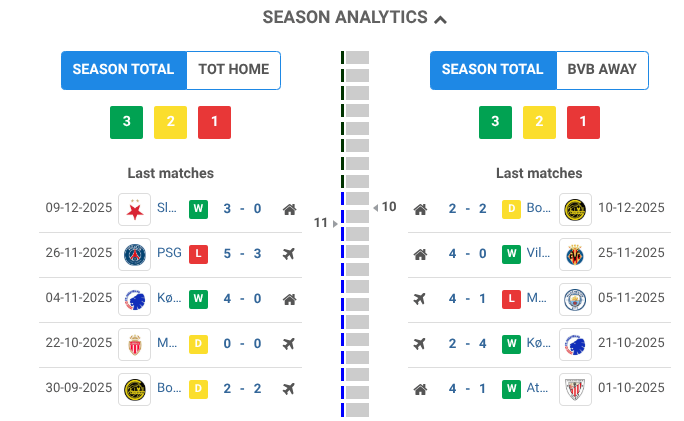Click the away plane icon for 26-11-2025 match
Screen dimensions: 684x421
tap(289, 254)
